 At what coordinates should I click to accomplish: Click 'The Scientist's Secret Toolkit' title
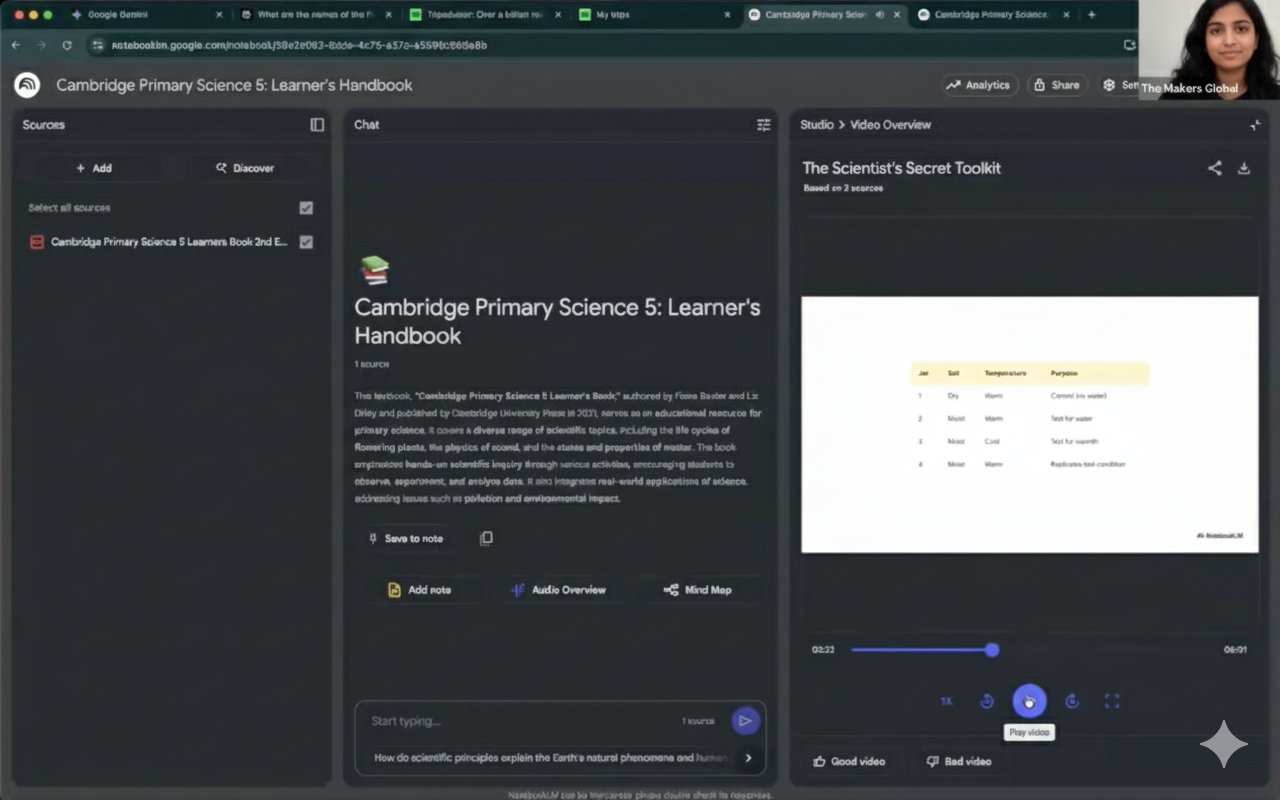click(x=901, y=168)
